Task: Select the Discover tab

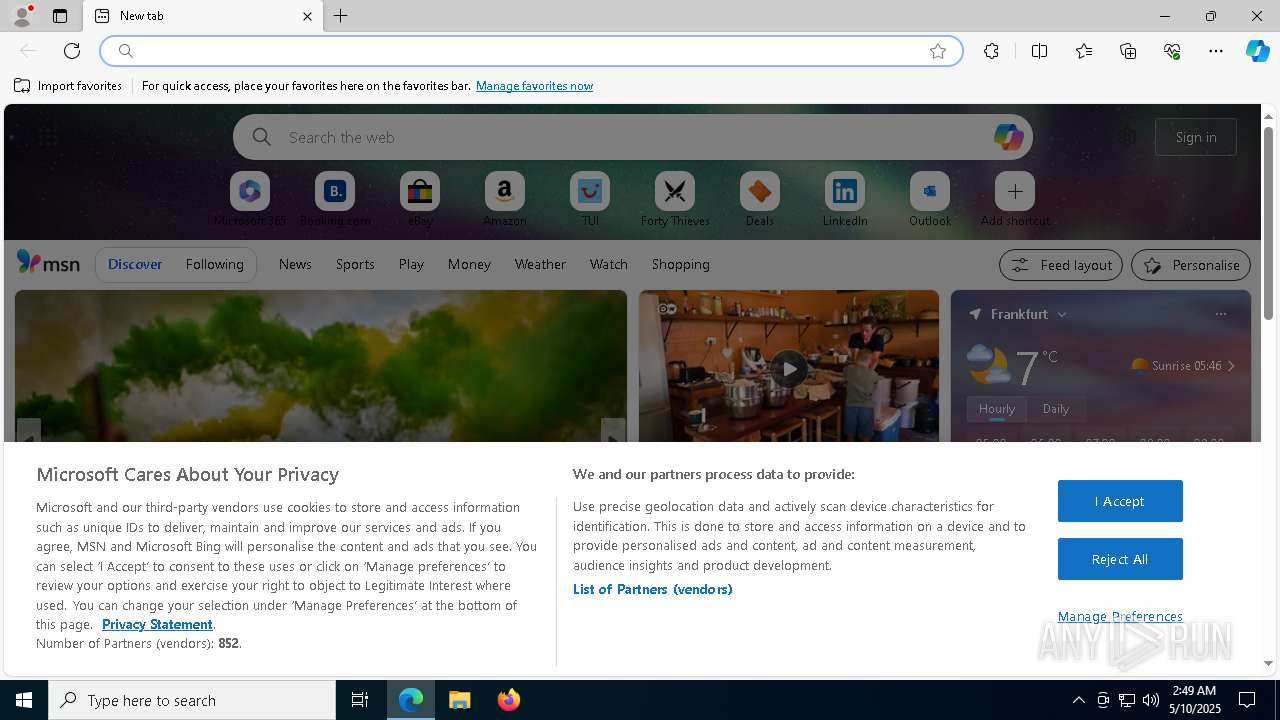Action: click(x=135, y=264)
